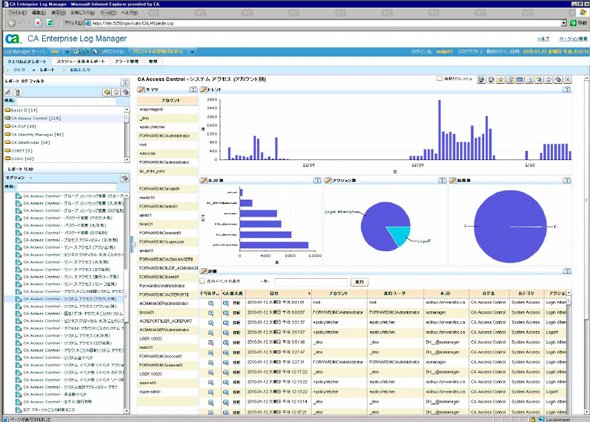Toggle the auto refresh checkbox
The image size is (590, 422).
[x=439, y=79]
